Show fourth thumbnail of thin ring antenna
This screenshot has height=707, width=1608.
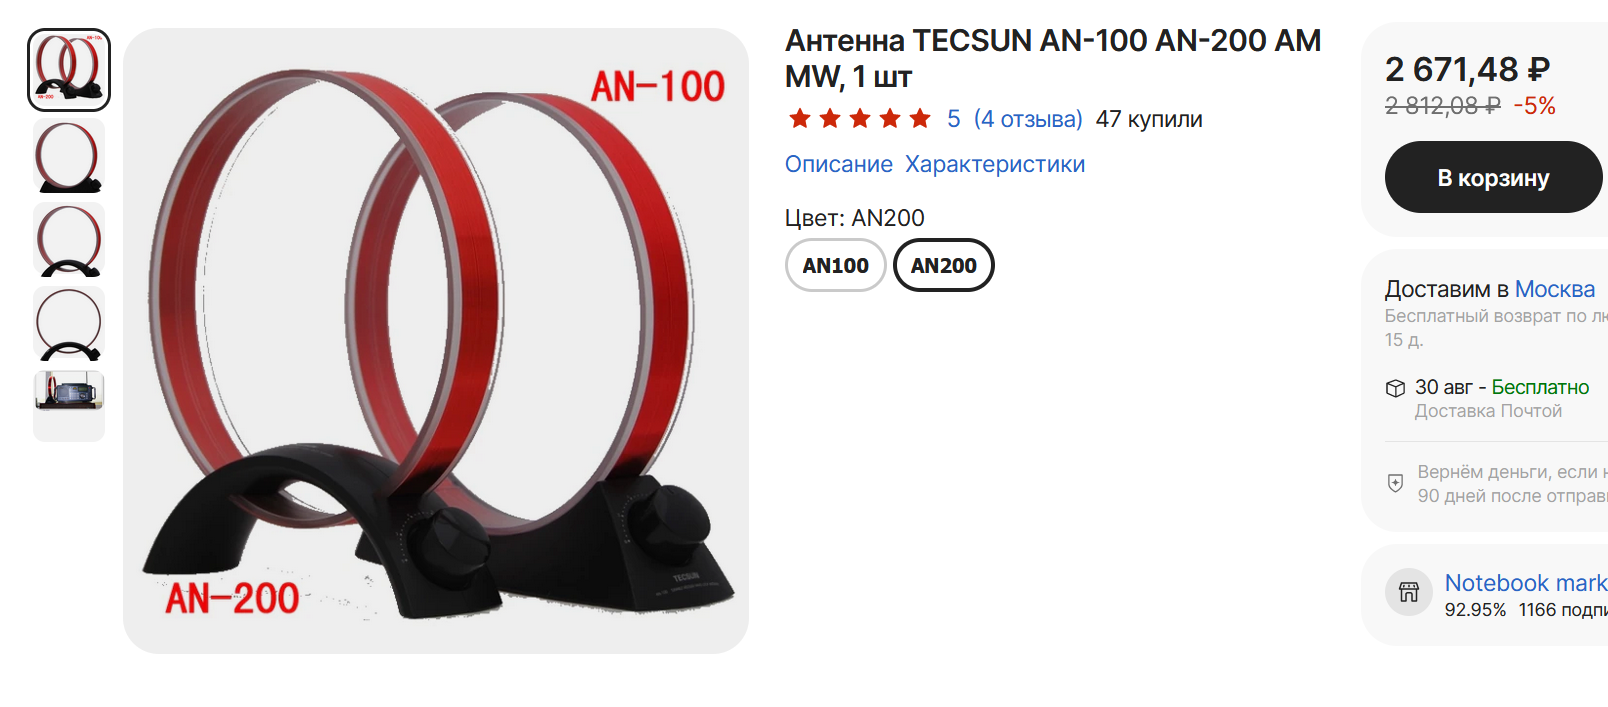[69, 324]
